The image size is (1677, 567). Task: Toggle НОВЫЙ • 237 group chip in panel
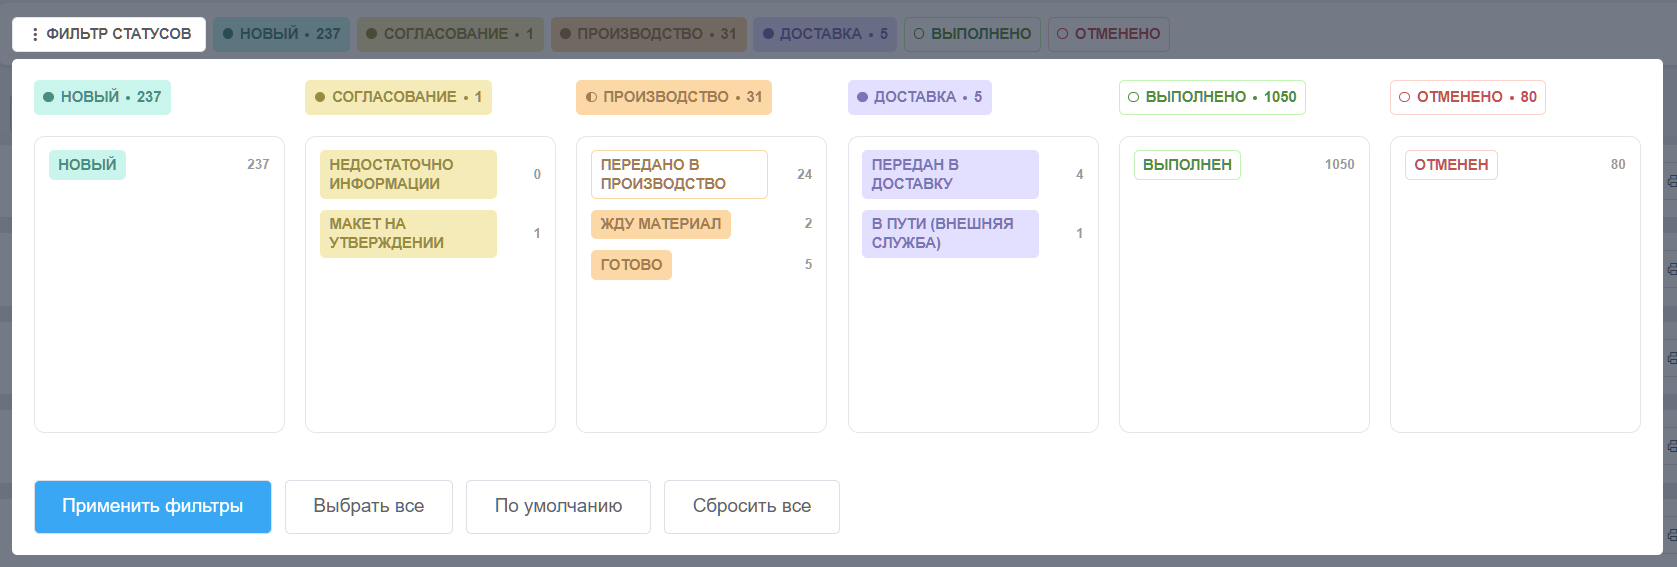[x=102, y=97]
